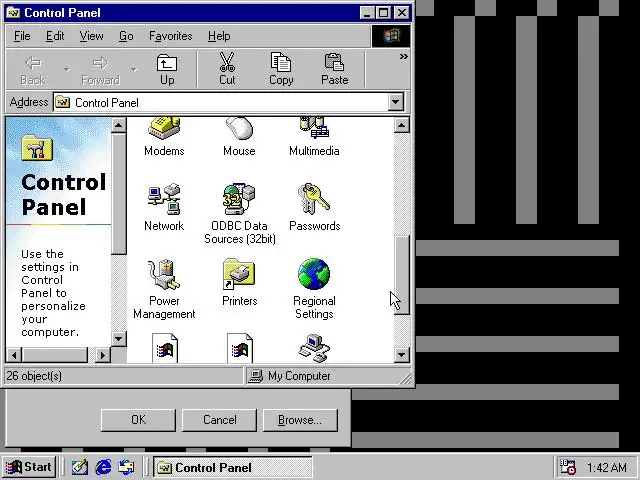The image size is (640, 480).
Task: Open the Back history dropdown arrow
Action: [x=67, y=70]
